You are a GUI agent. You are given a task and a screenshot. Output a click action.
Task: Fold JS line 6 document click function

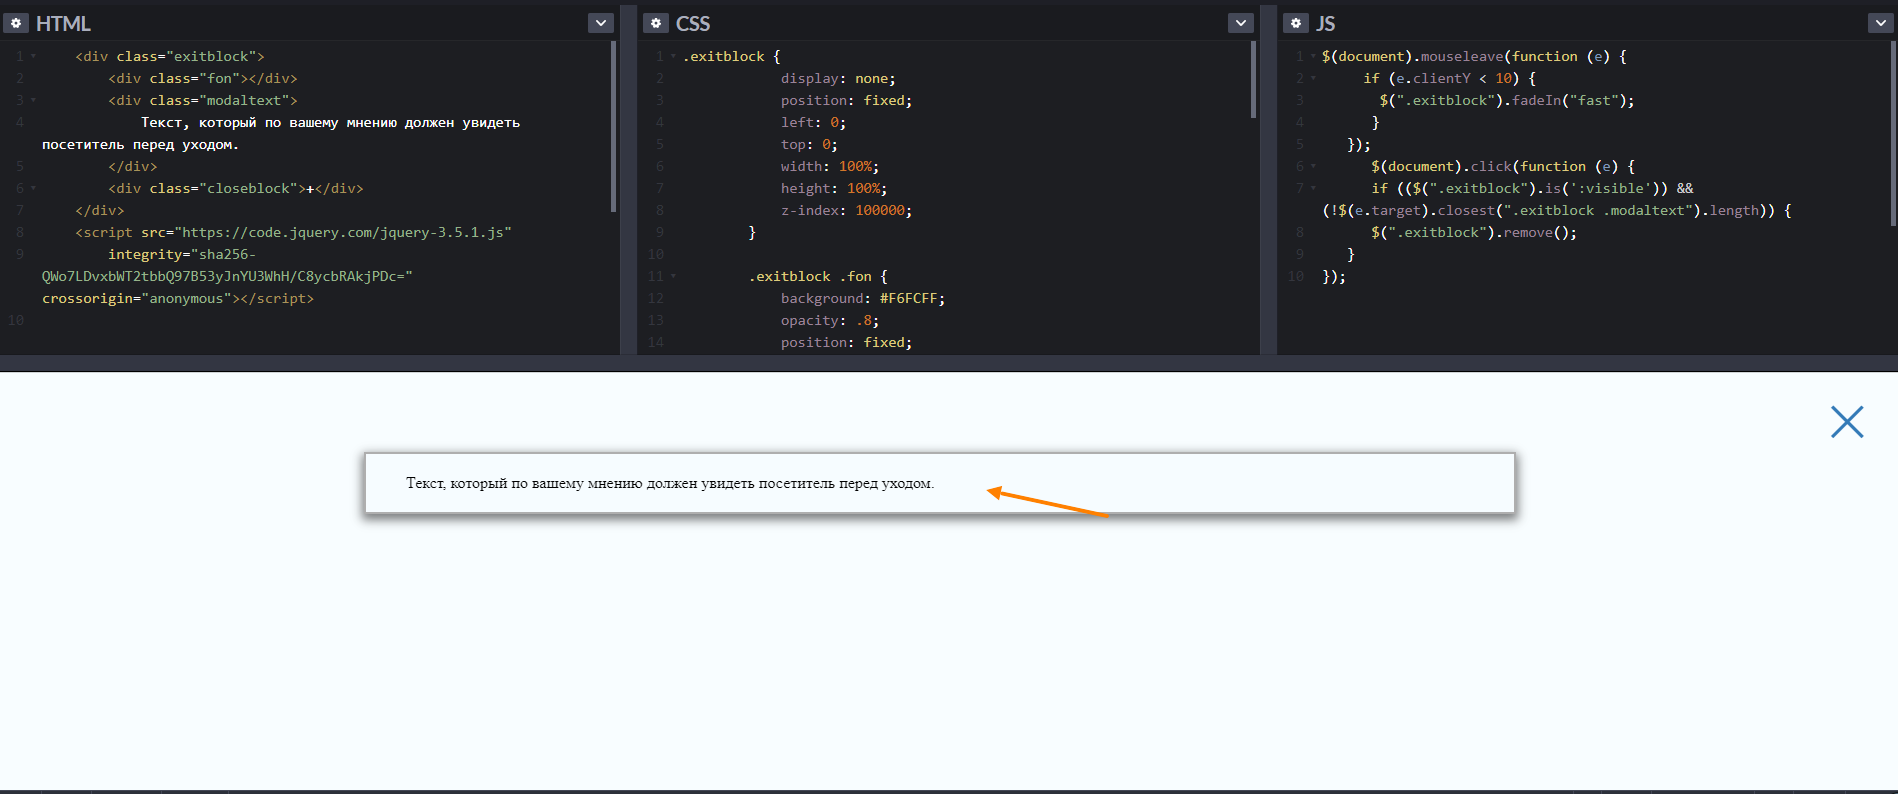tap(1313, 167)
